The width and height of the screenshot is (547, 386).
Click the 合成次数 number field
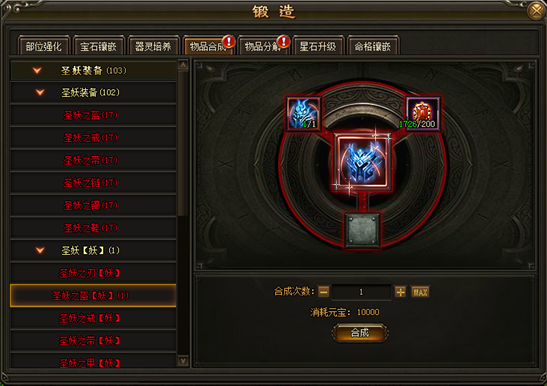tap(361, 292)
